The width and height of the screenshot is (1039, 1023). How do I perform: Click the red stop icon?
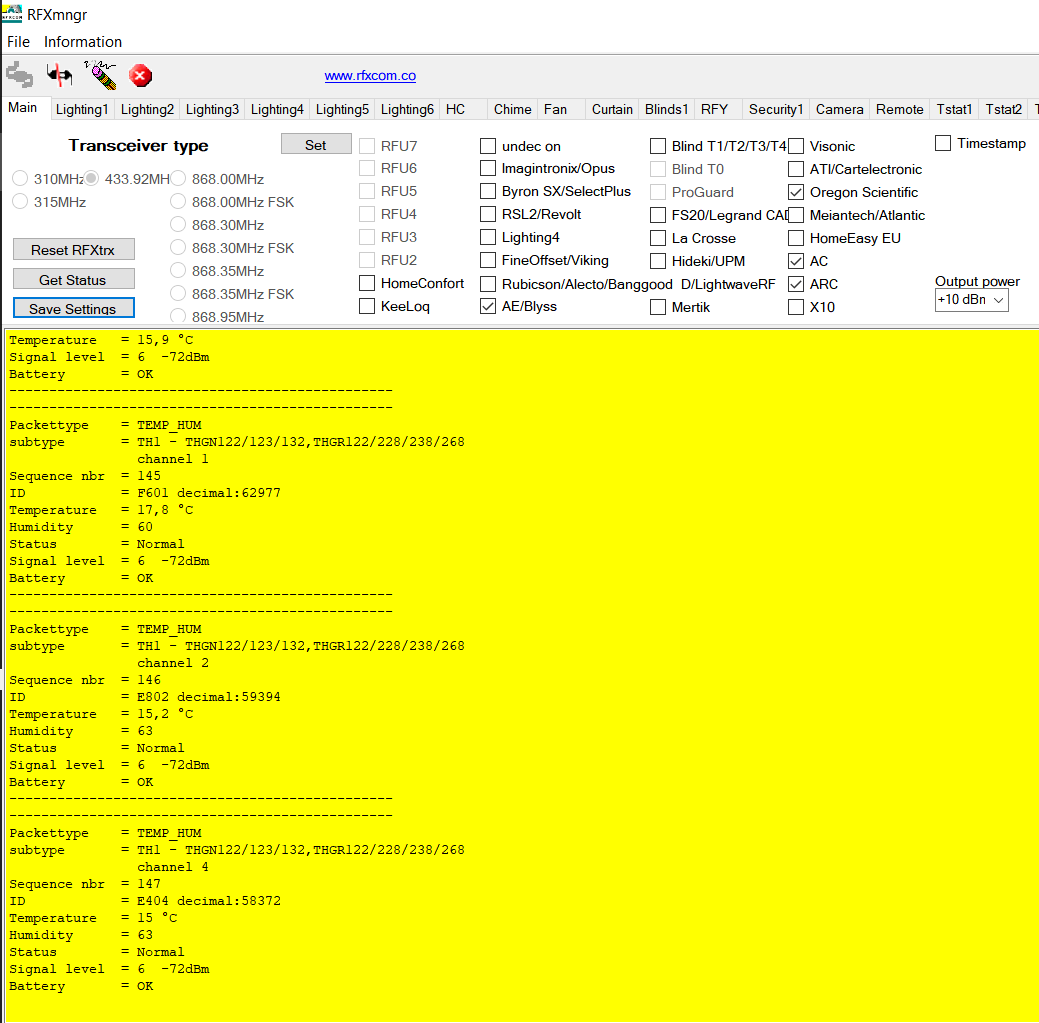point(141,76)
